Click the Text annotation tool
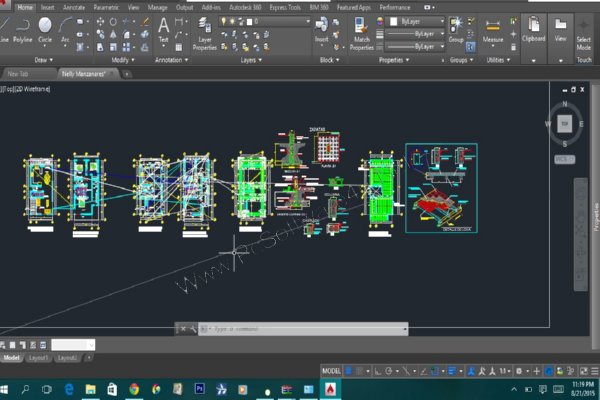The width and height of the screenshot is (600, 400). (163, 30)
